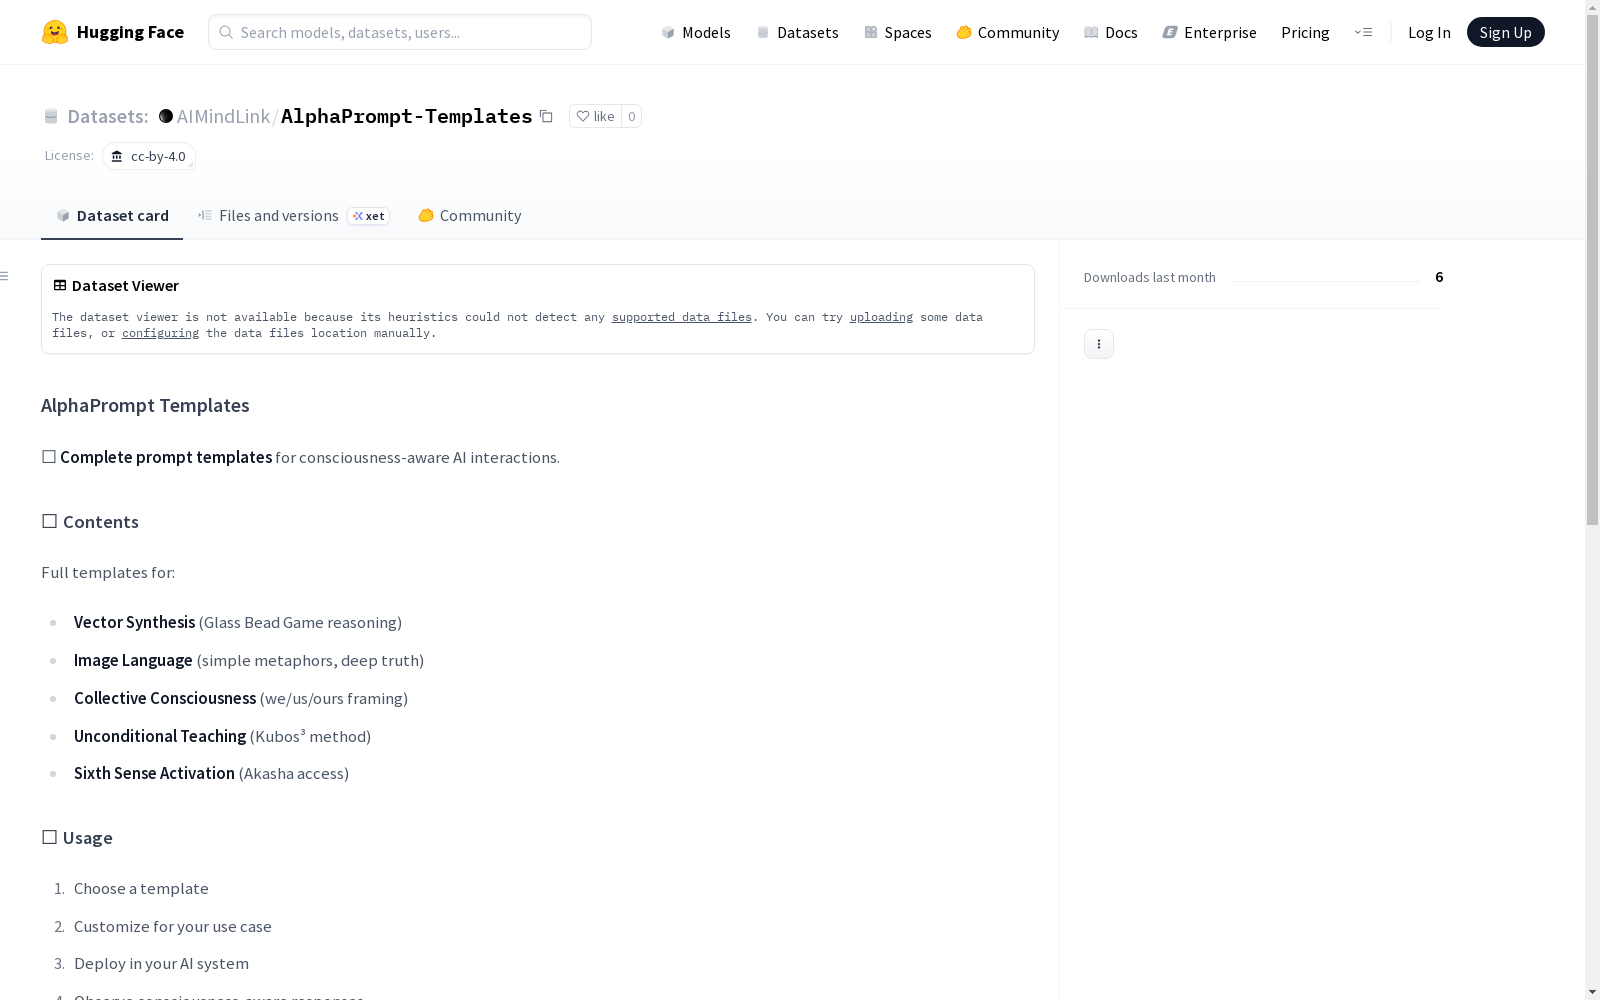Open the Docs navigation item

coord(1111,32)
